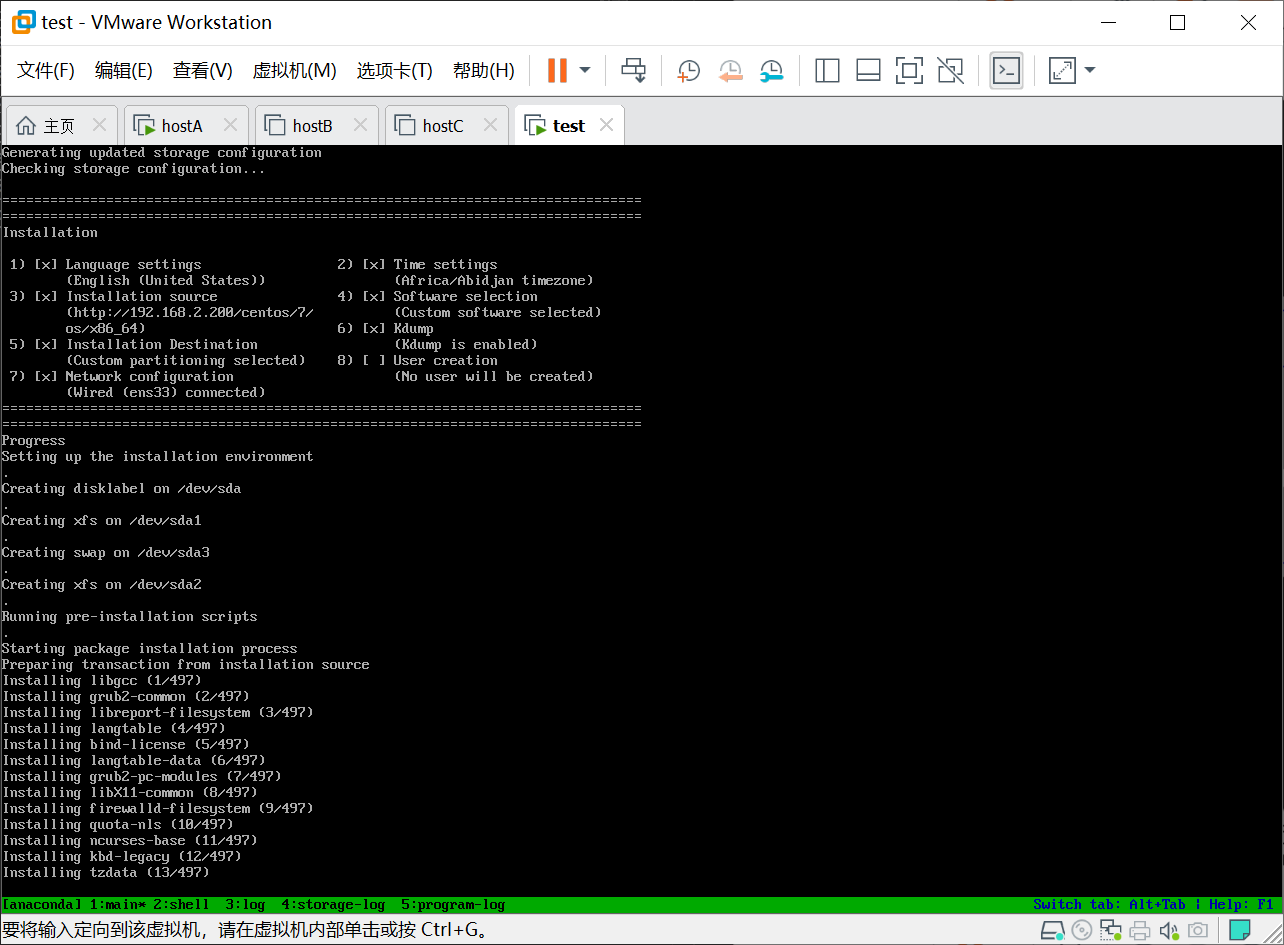1284x945 pixels.
Task: Click the sound card status icon
Action: point(1169,931)
